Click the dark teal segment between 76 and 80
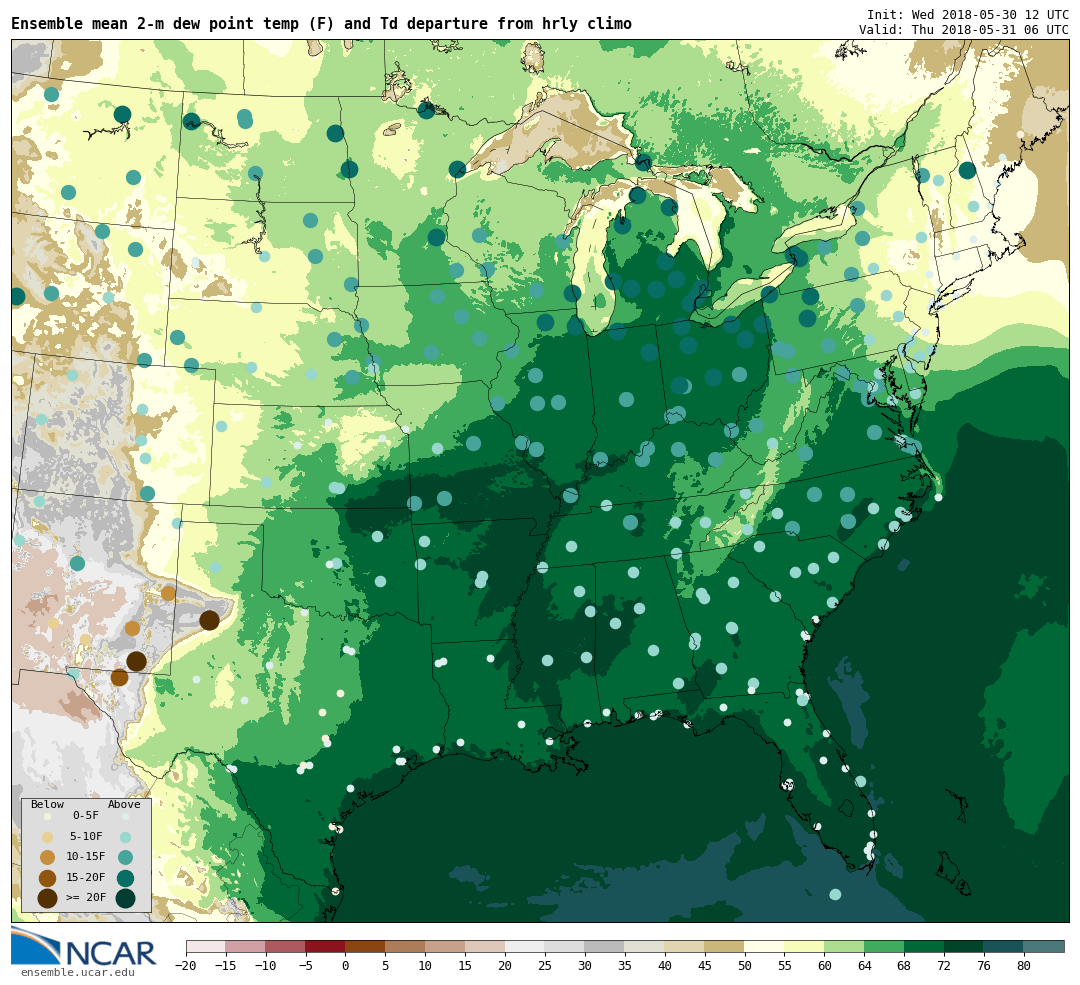 click(x=1004, y=947)
